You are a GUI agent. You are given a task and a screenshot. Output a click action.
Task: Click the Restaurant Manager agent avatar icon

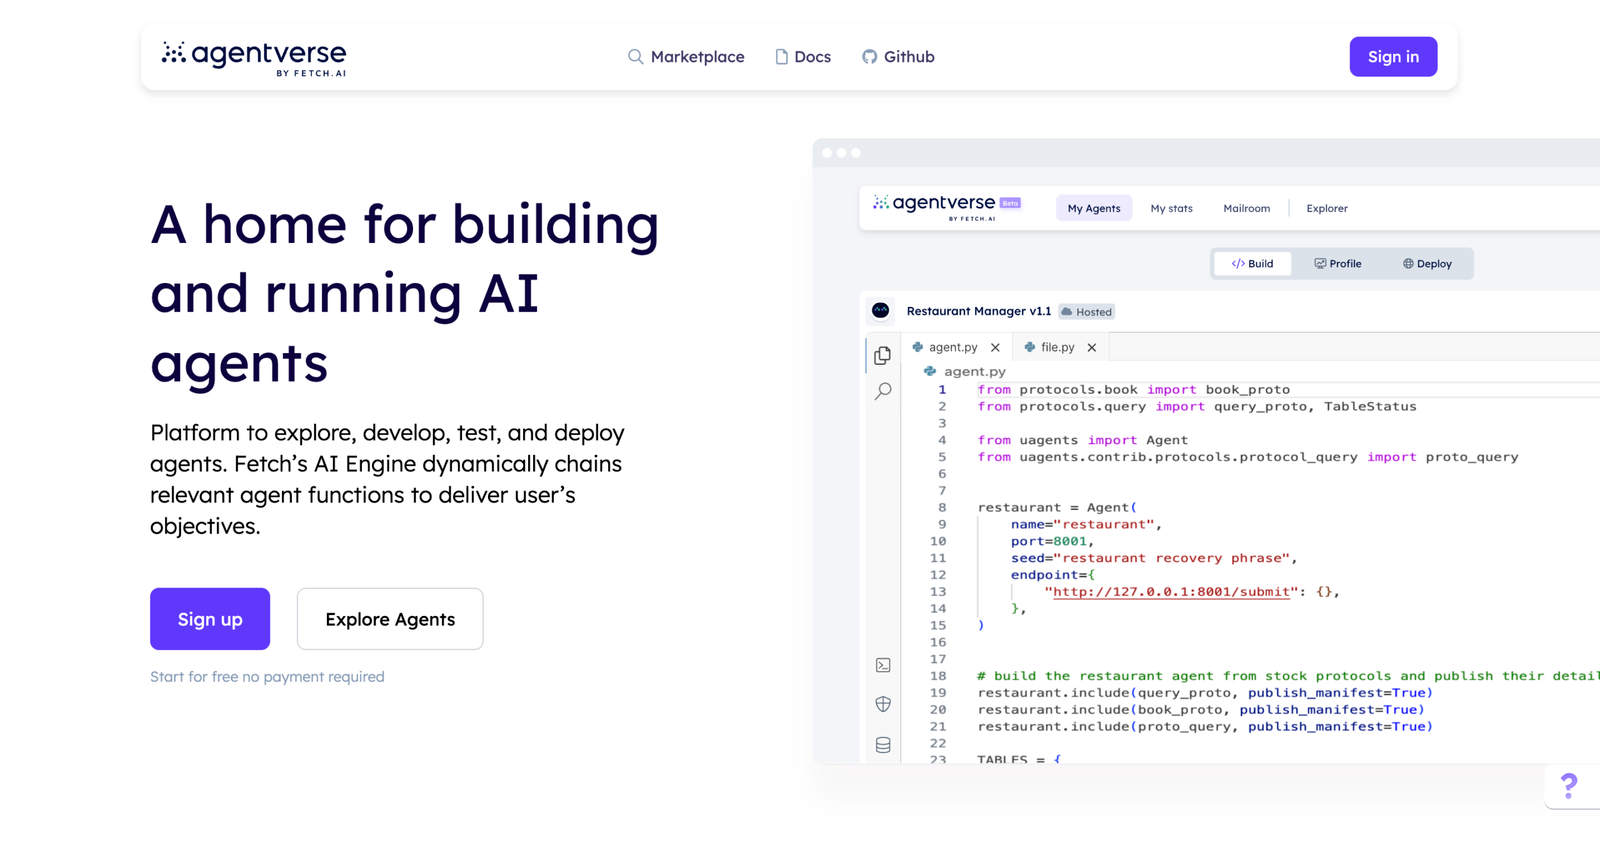coord(880,311)
